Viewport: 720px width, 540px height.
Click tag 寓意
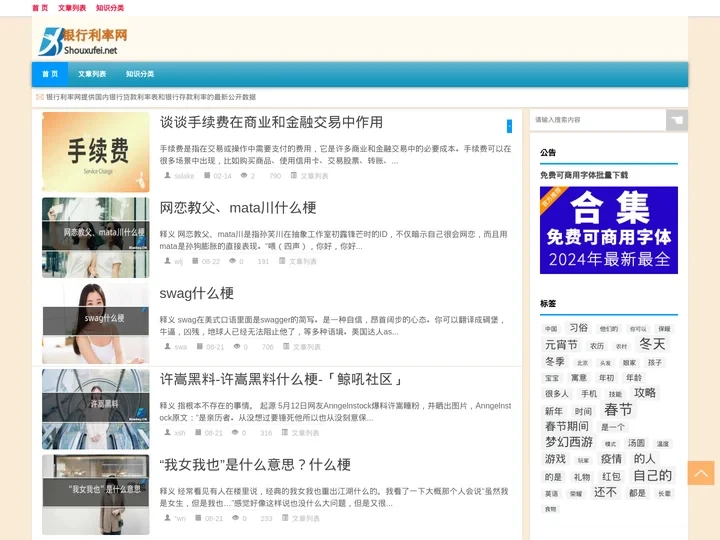579,377
